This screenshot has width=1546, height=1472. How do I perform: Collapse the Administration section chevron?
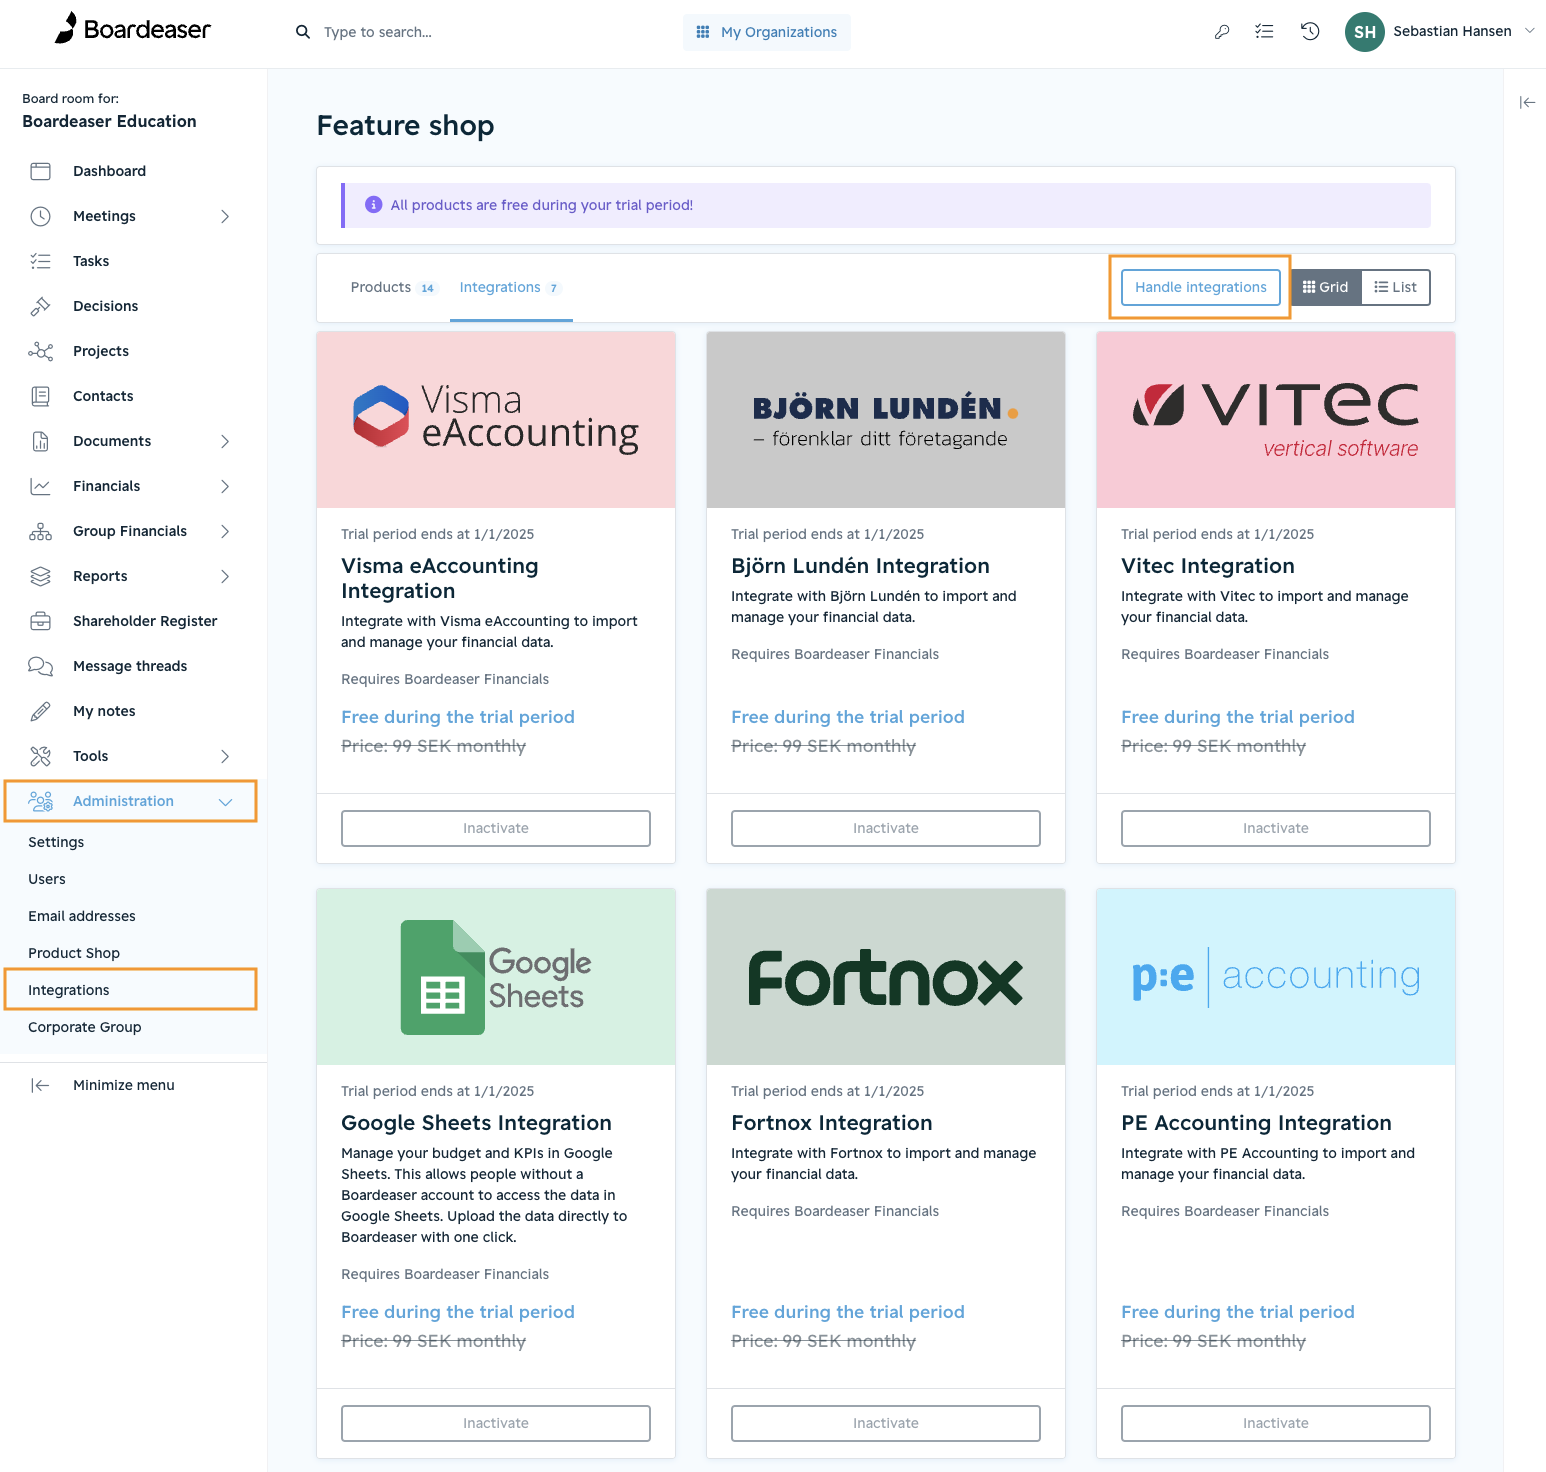coord(225,802)
